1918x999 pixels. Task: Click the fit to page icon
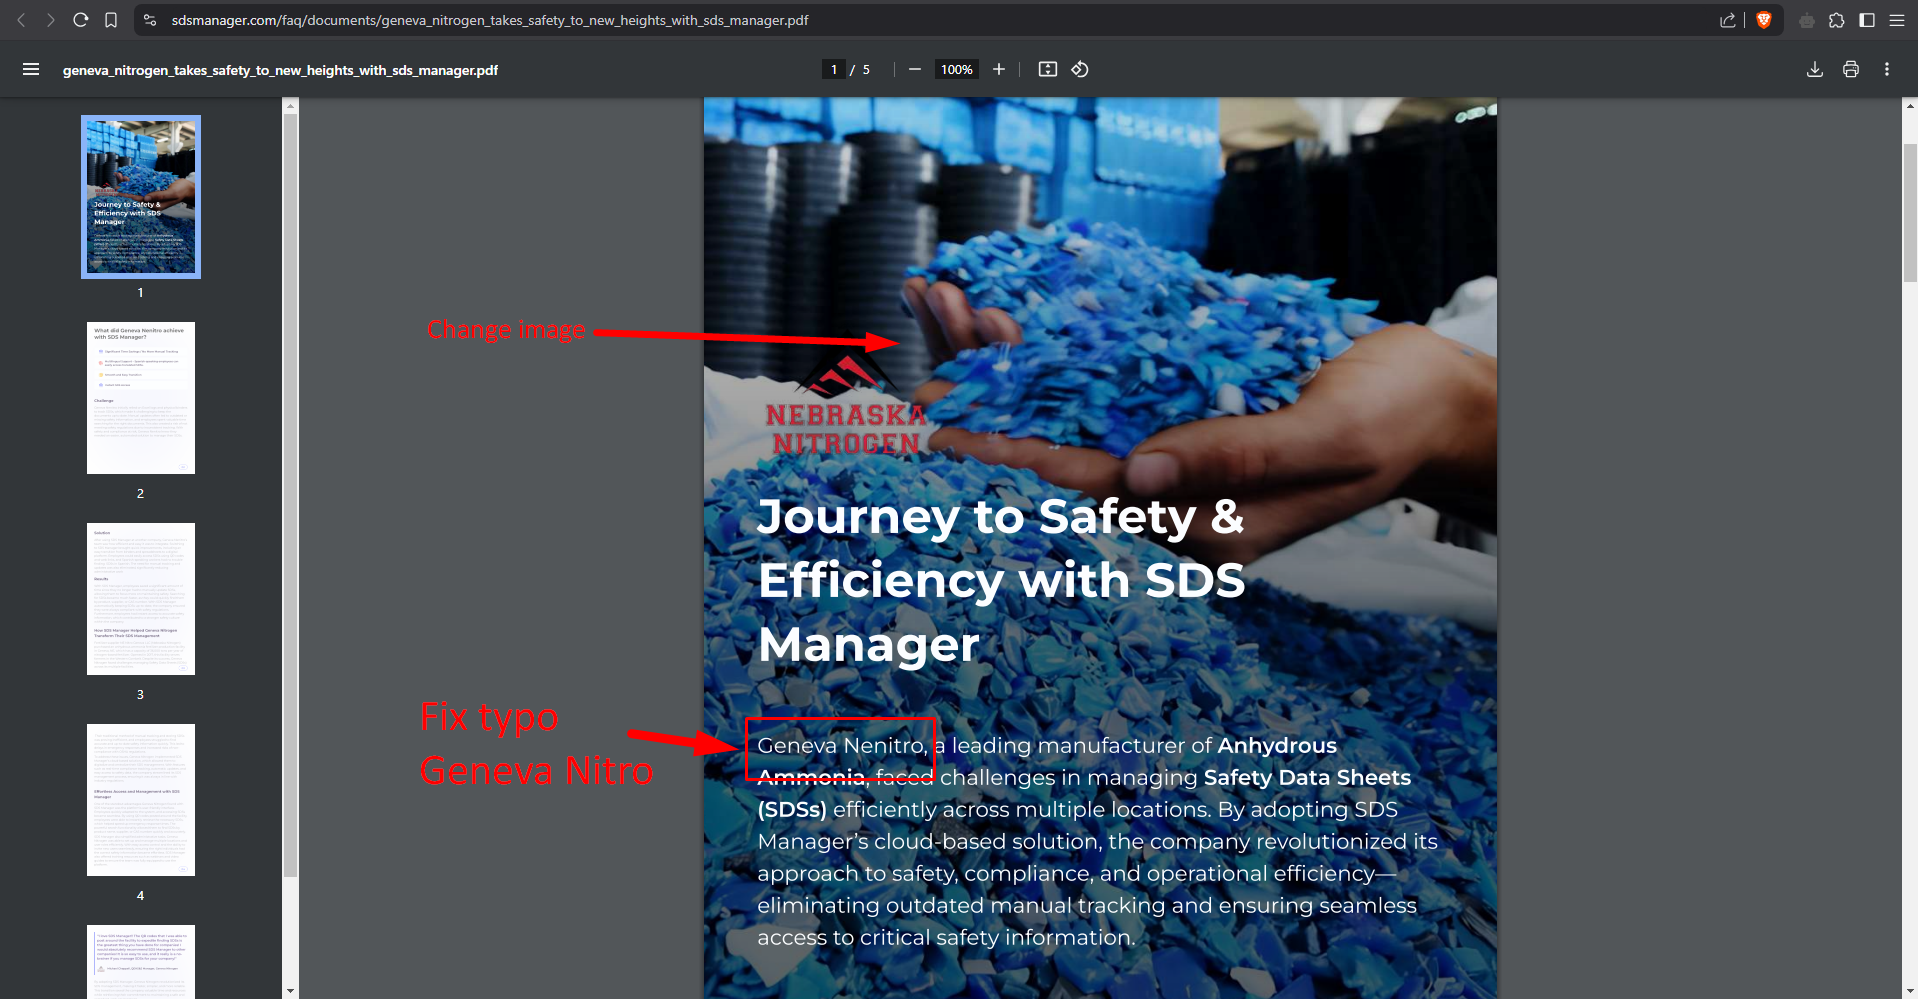click(1047, 69)
